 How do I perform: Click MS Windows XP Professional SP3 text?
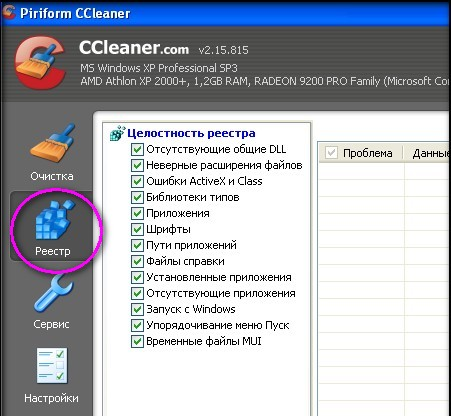(159, 68)
